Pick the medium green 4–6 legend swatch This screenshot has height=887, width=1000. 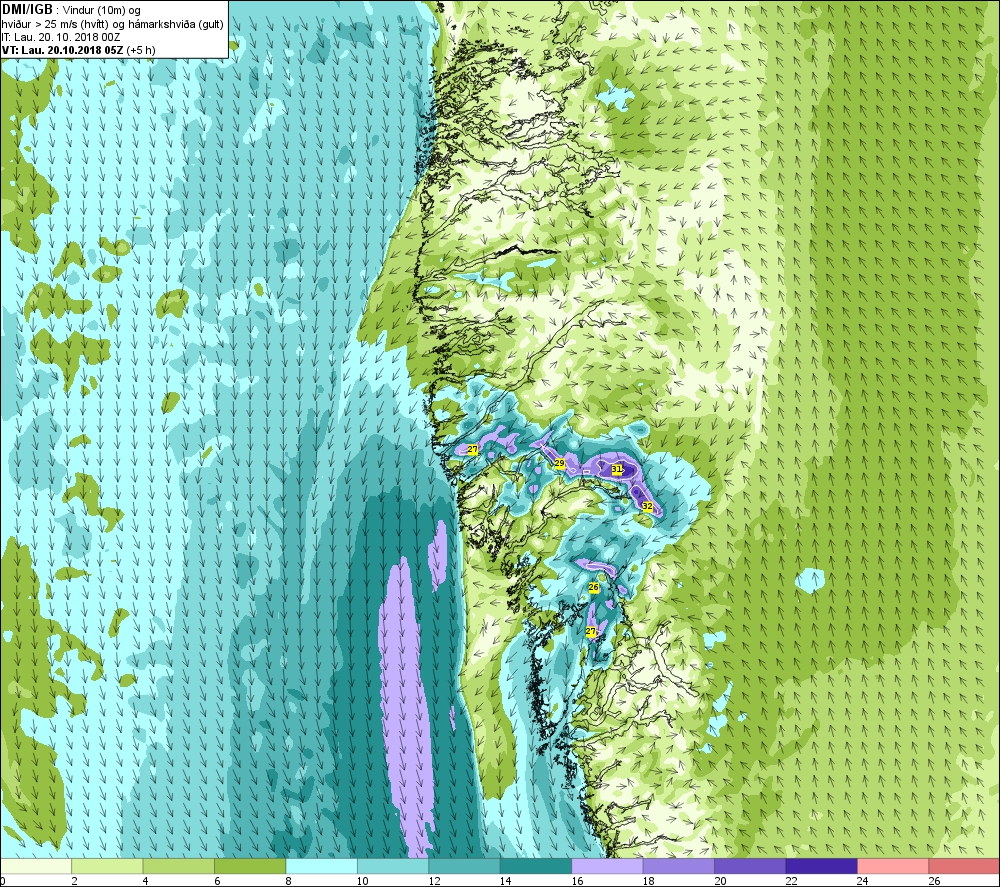click(179, 866)
